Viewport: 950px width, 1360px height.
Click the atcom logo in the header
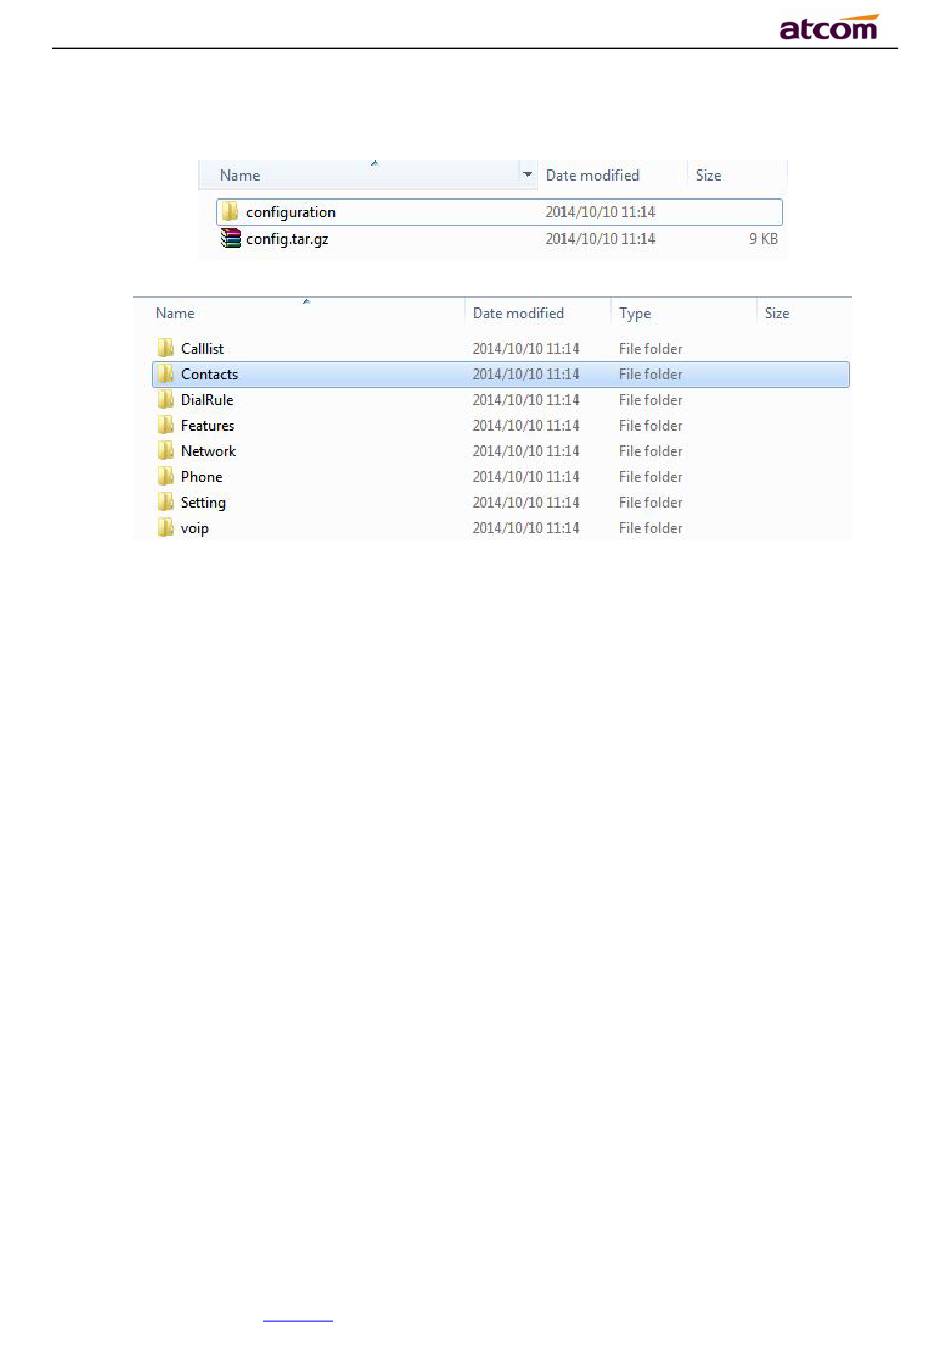[829, 27]
